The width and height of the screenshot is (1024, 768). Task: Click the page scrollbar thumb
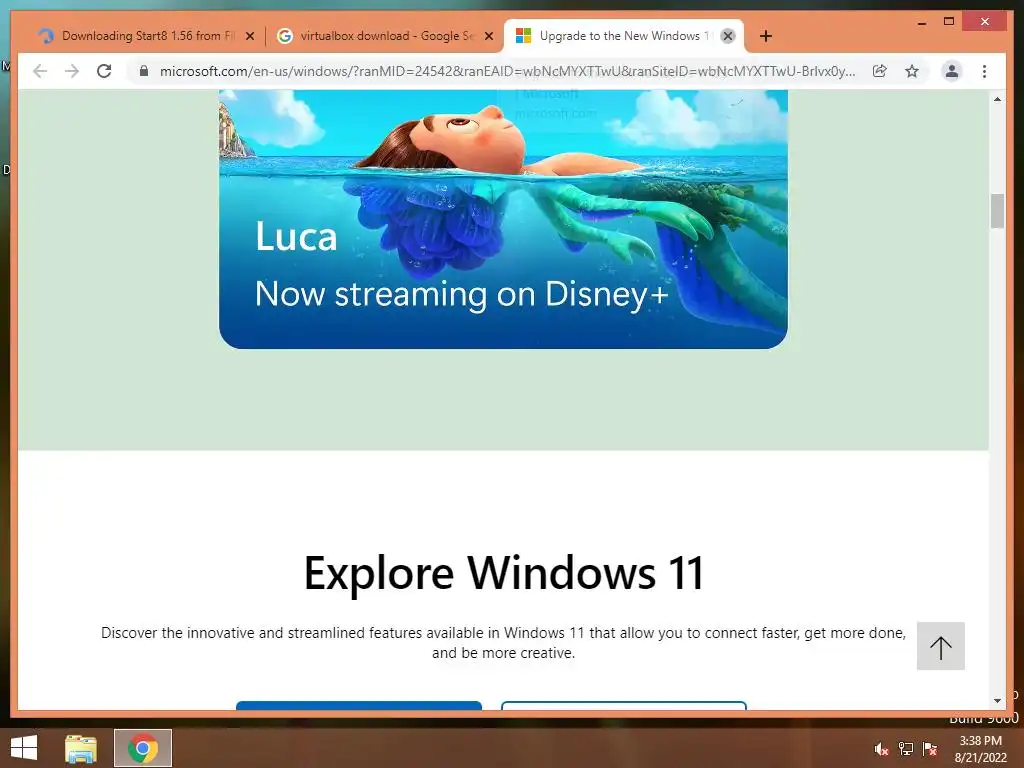tap(997, 211)
